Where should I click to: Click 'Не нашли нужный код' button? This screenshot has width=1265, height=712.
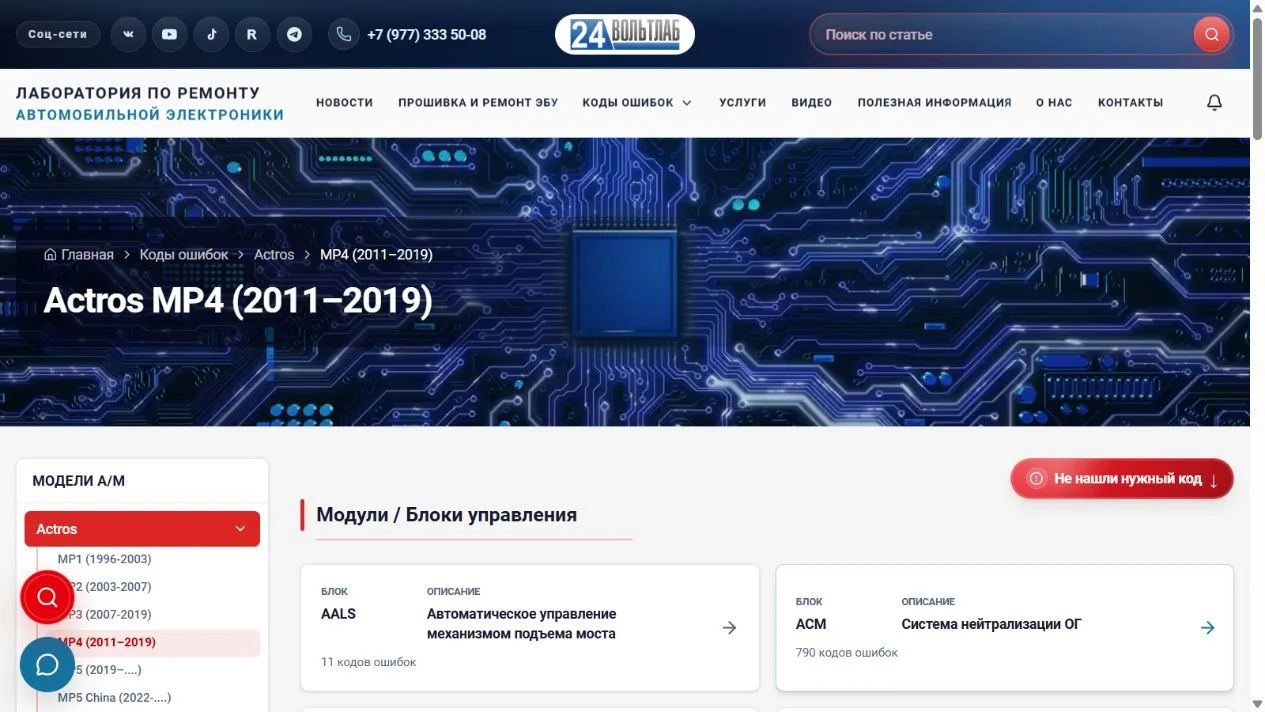[x=1122, y=479]
